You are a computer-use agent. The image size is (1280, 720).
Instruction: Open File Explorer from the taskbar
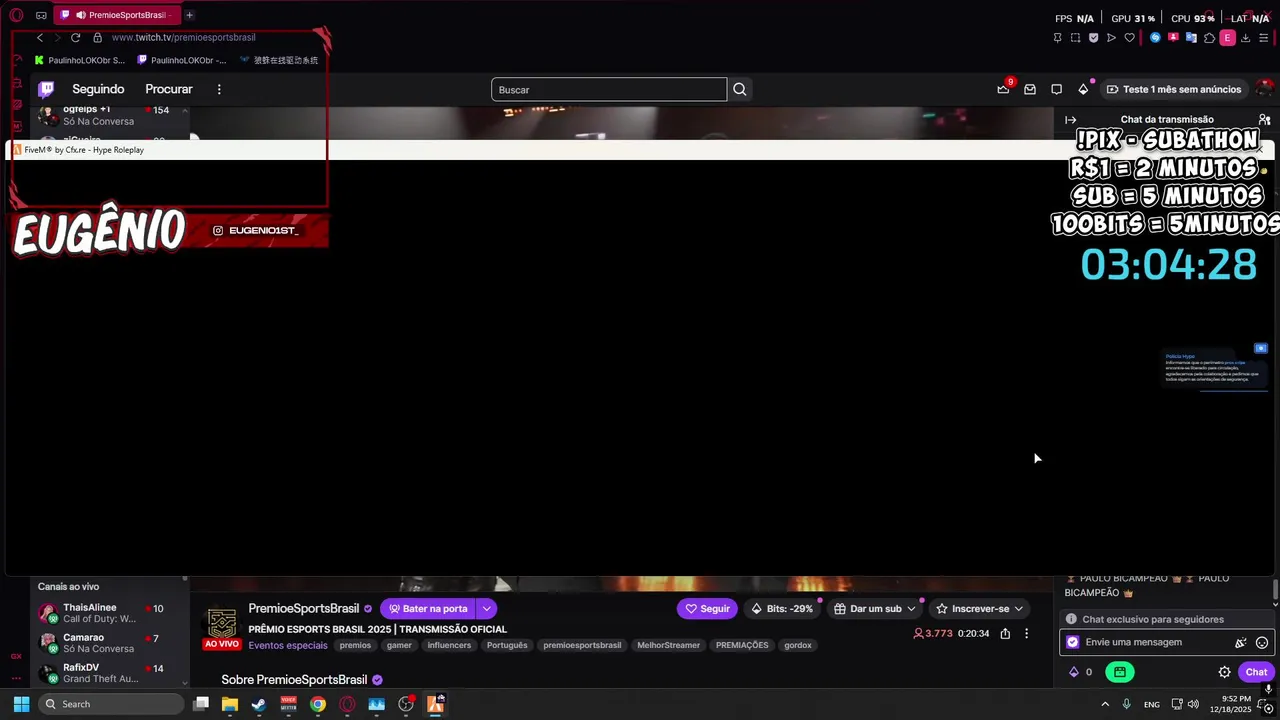[230, 704]
